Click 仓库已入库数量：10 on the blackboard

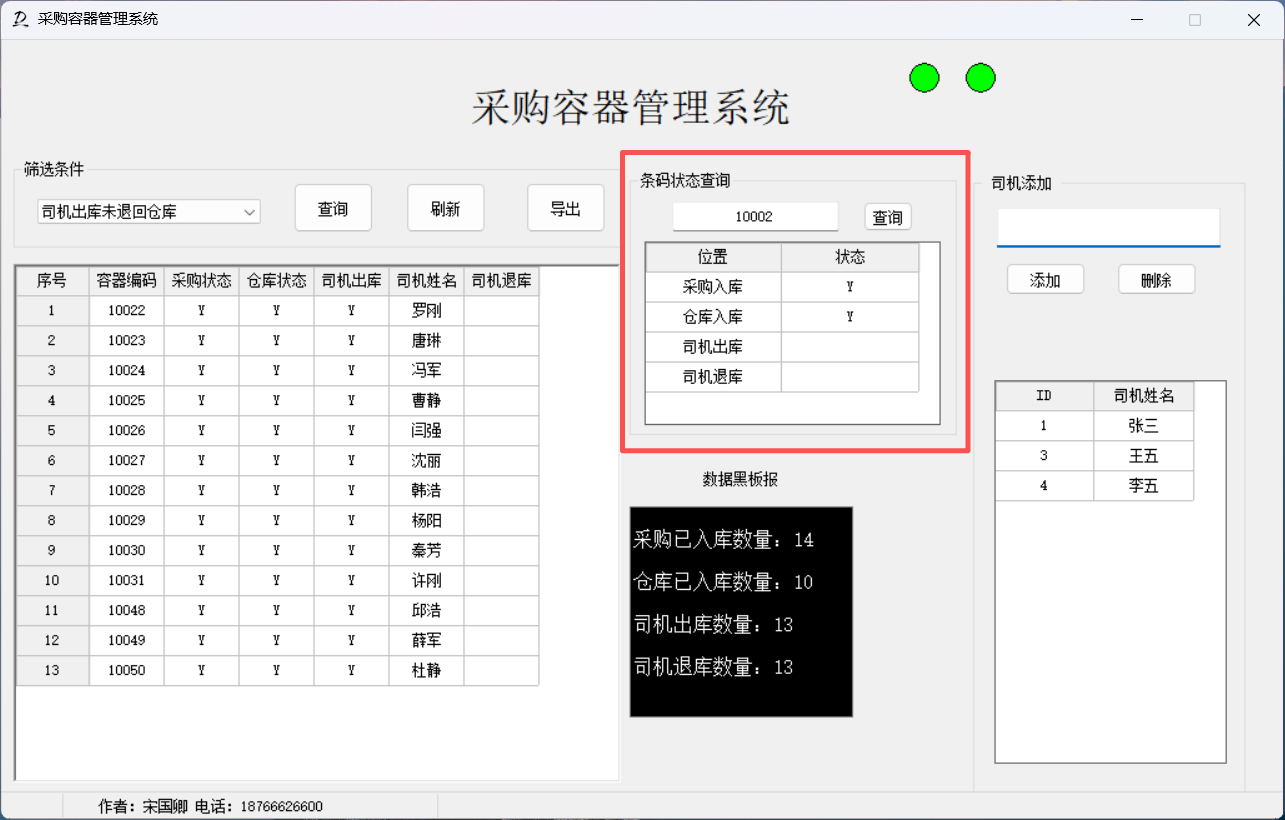(724, 582)
